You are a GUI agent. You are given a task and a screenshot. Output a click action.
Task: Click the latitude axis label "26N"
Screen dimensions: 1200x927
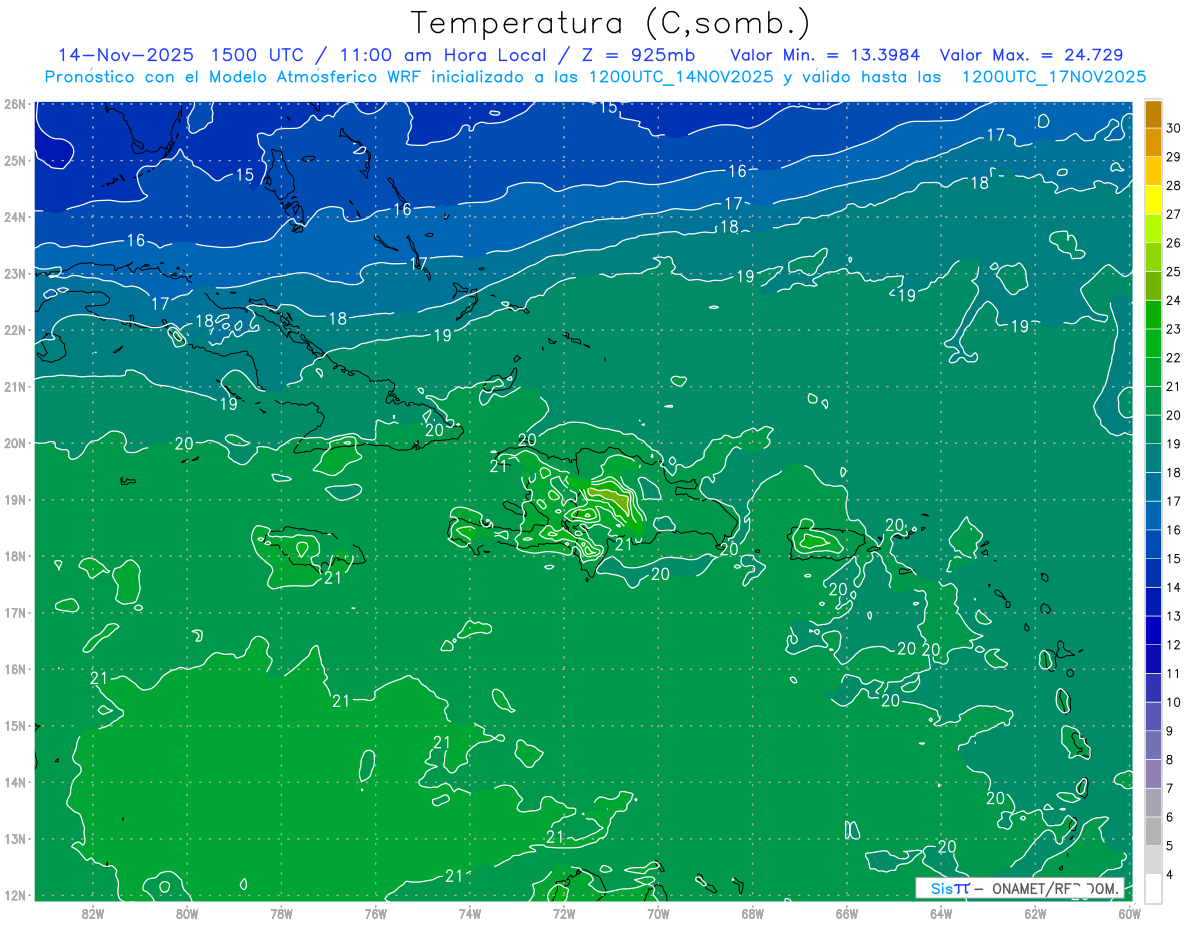15,104
